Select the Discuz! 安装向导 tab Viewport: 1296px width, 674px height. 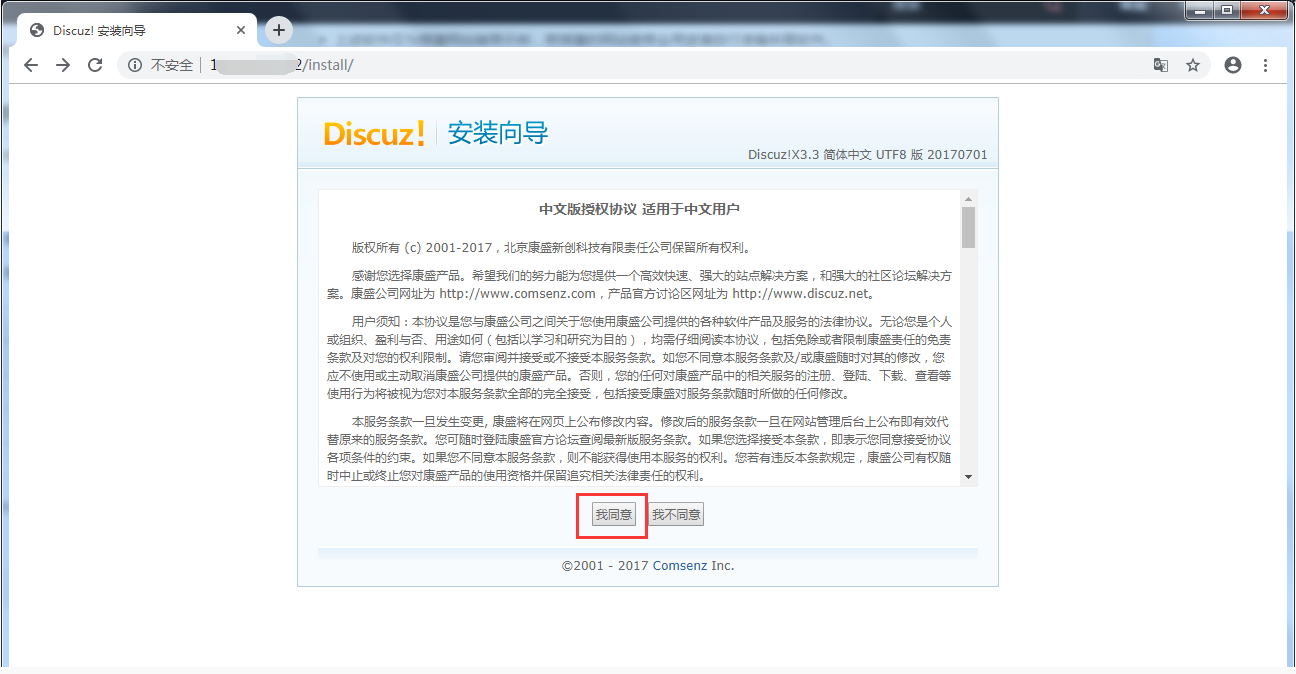click(x=130, y=30)
